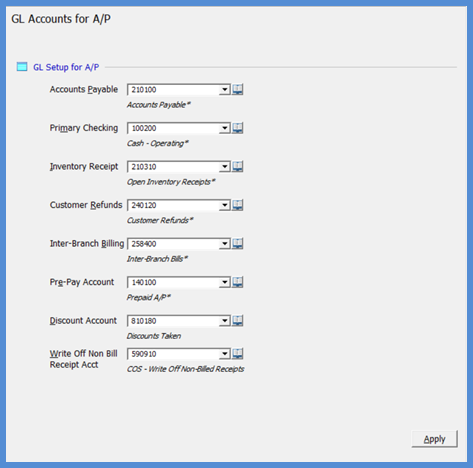473x468 pixels.
Task: Expand the Primary Checking dropdown arrow
Action: (x=225, y=128)
